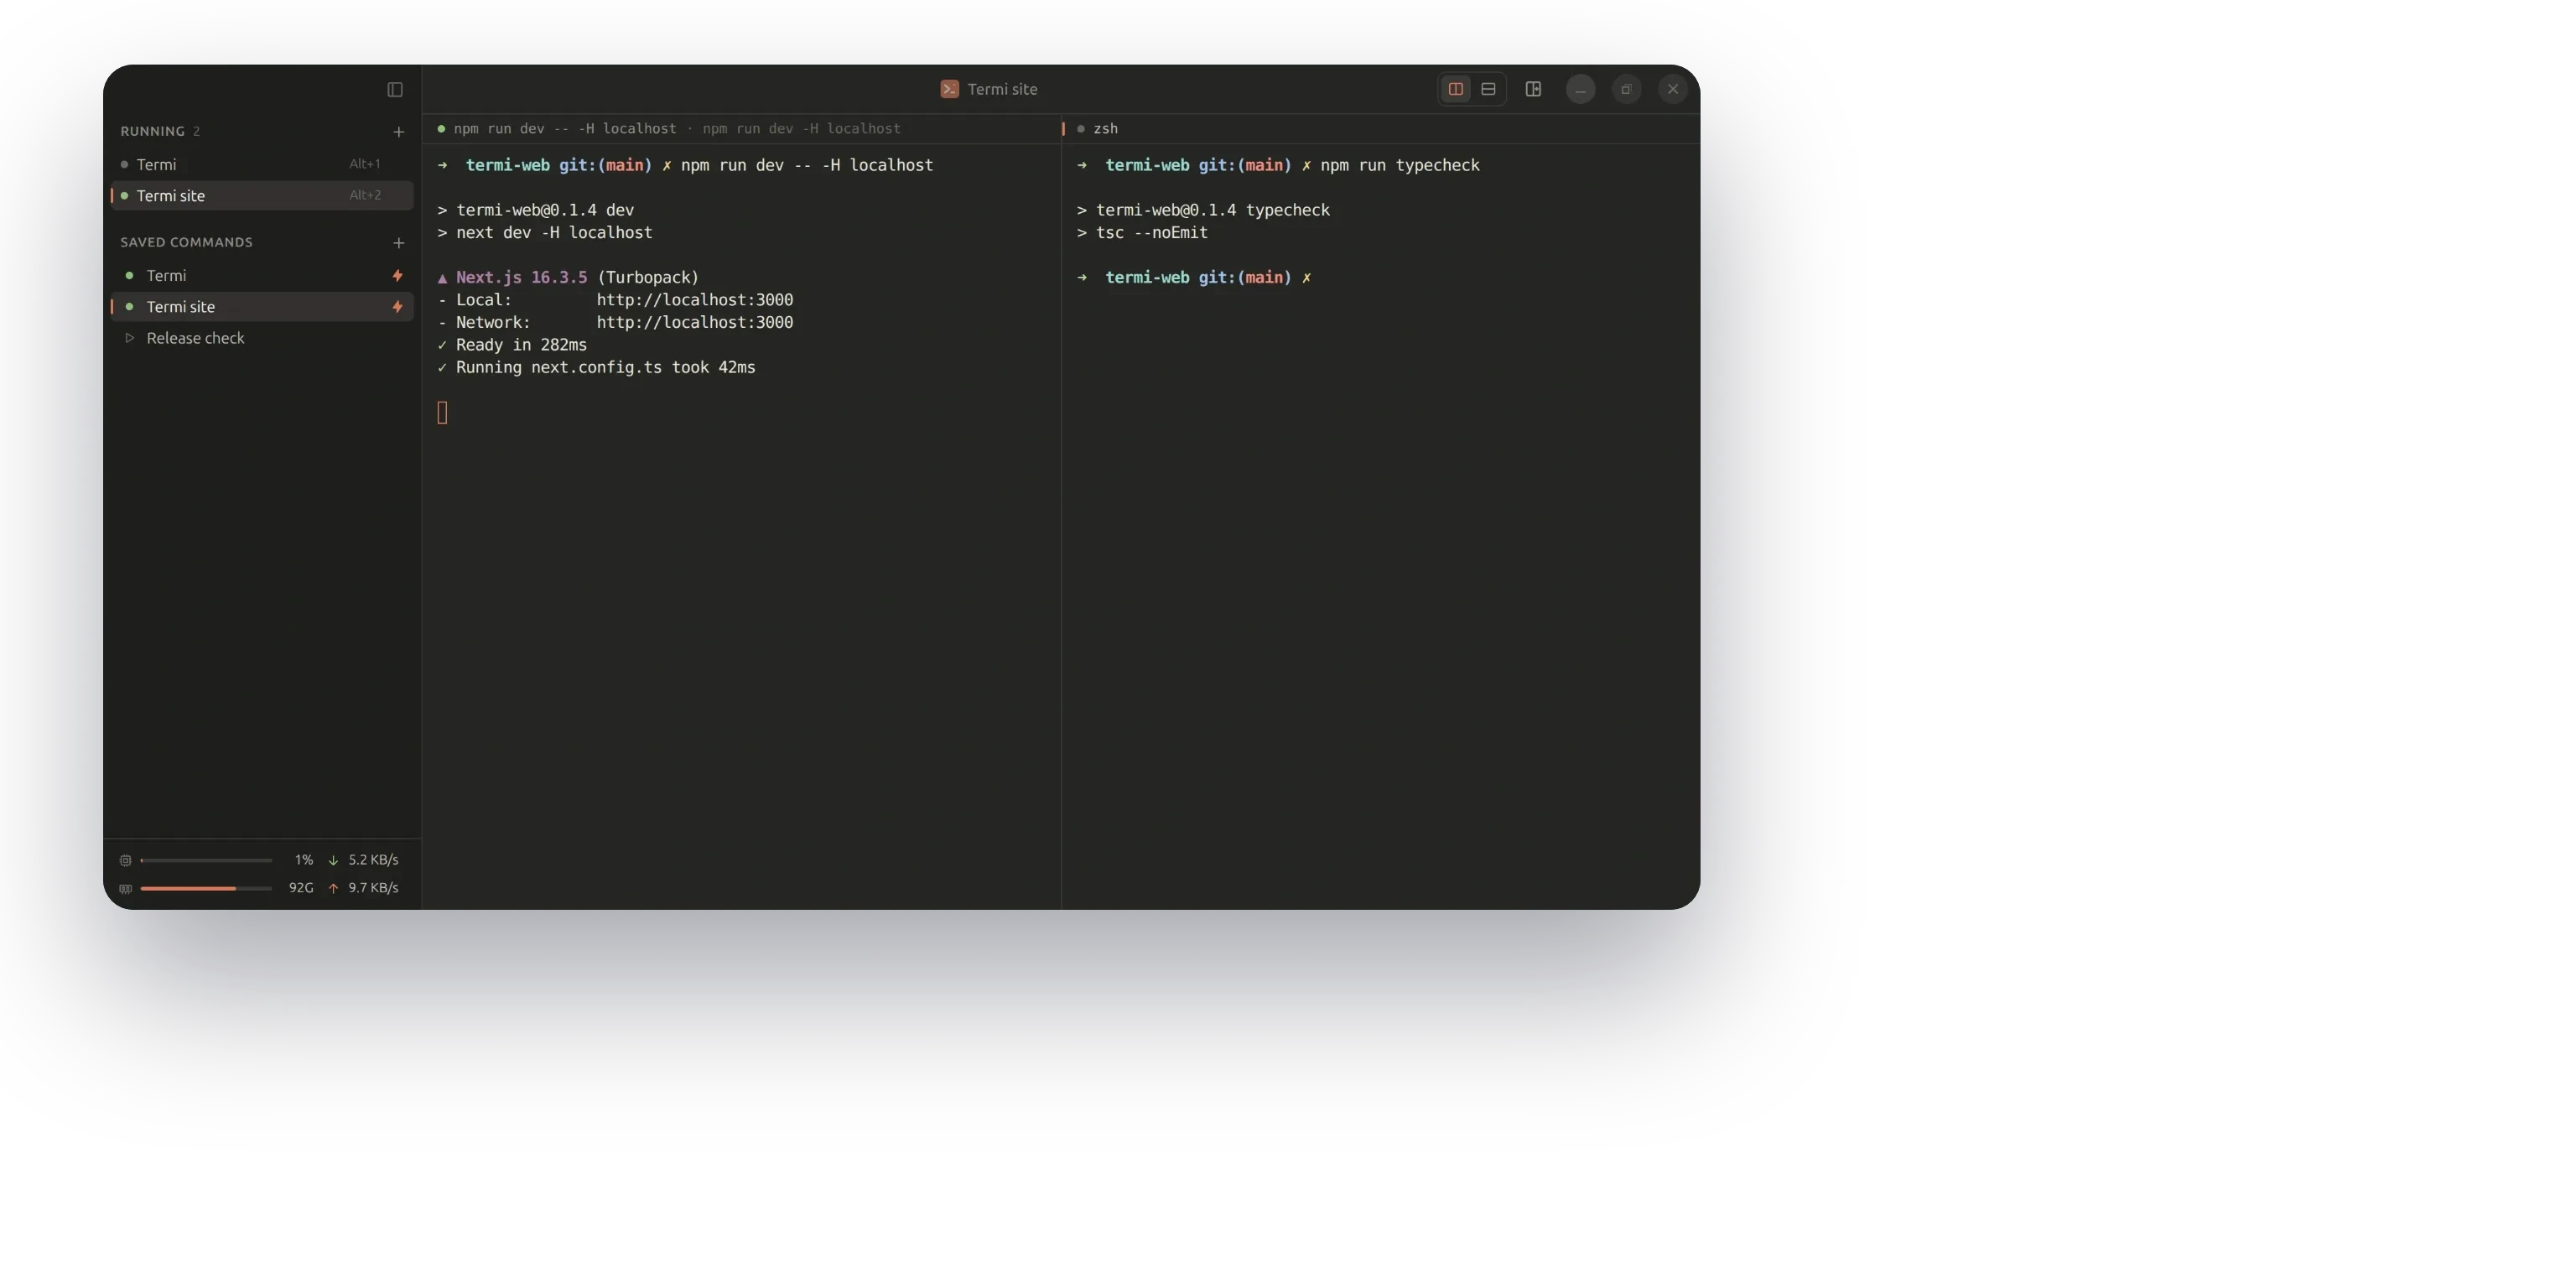Click the 'termi-web@0.1.4 typecheck' output line

pyautogui.click(x=1203, y=210)
